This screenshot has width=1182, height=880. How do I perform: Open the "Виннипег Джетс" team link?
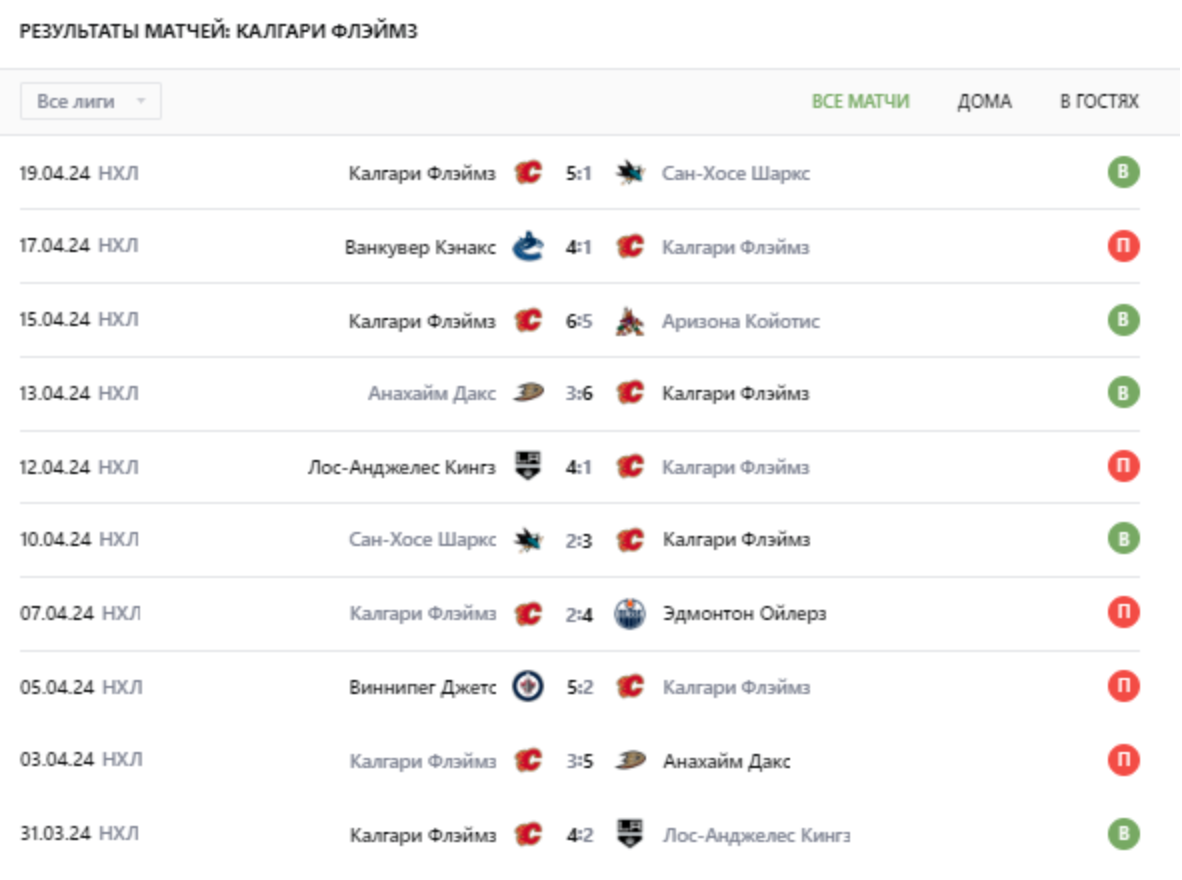pyautogui.click(x=423, y=687)
